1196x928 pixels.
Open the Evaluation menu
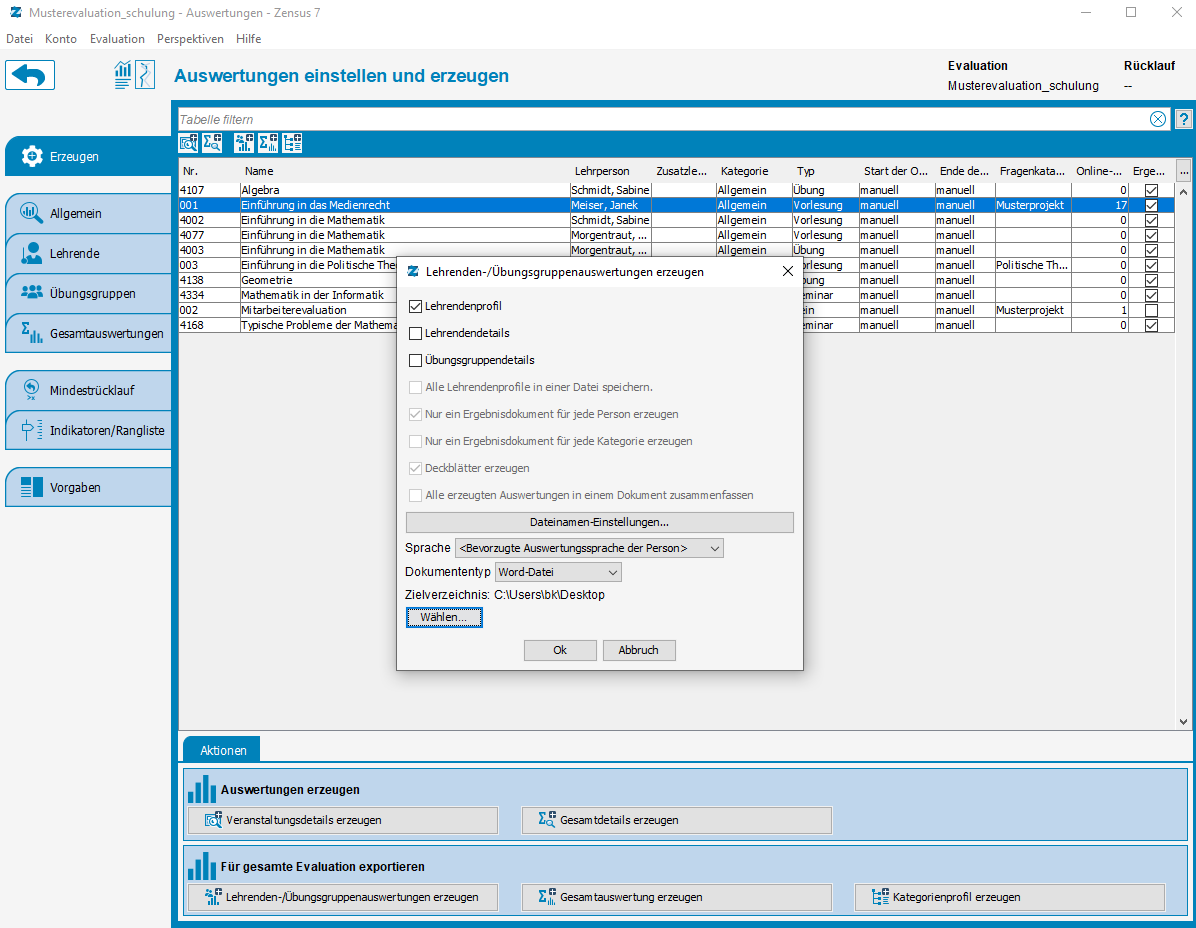(117, 39)
